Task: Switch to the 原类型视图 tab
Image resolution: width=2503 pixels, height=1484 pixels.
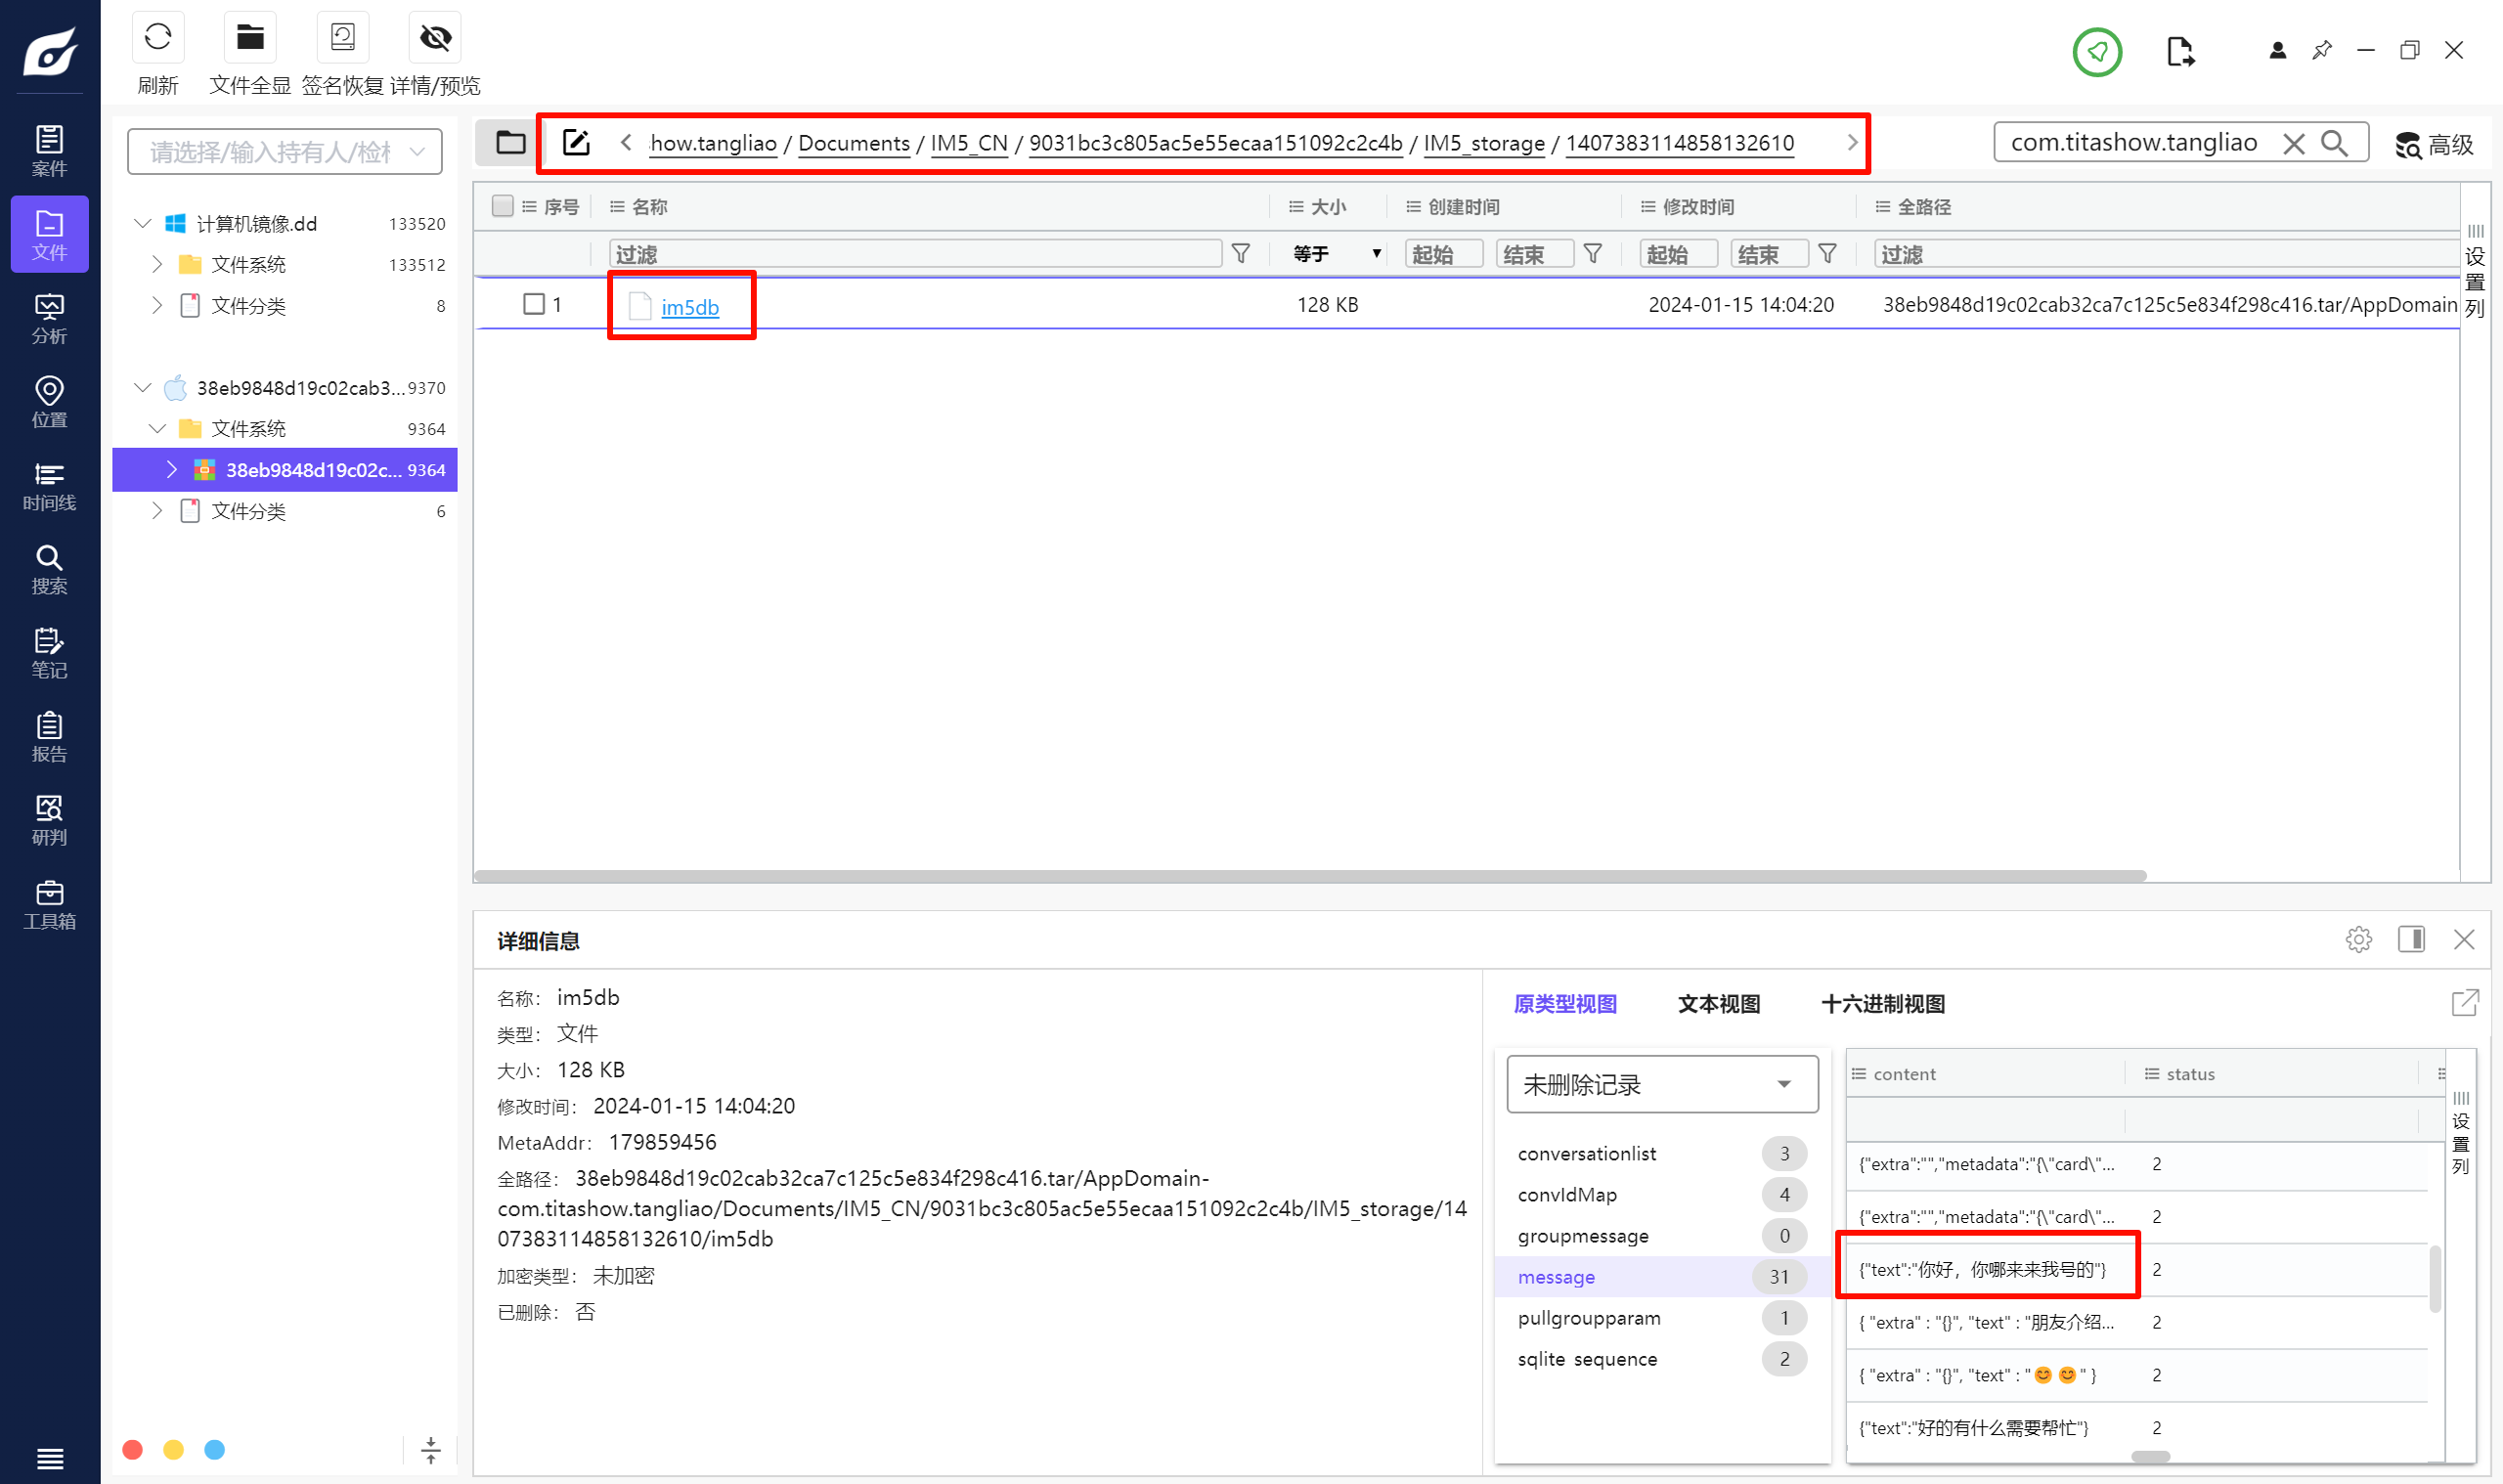Action: pyautogui.click(x=1564, y=1004)
